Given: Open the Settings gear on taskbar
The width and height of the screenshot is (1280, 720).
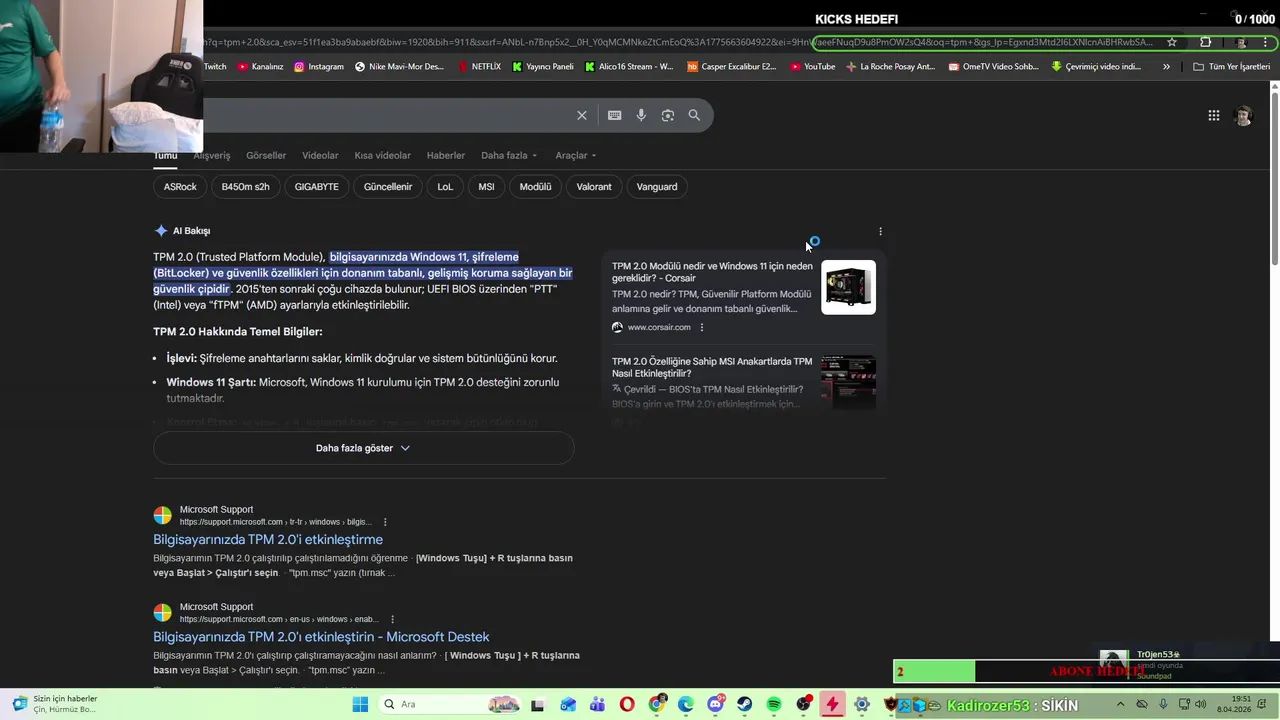Looking at the screenshot, I should pos(862,704).
